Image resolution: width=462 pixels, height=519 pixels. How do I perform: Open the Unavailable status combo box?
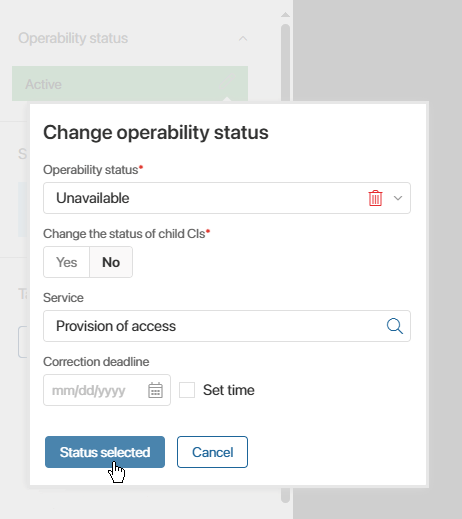pos(227,198)
